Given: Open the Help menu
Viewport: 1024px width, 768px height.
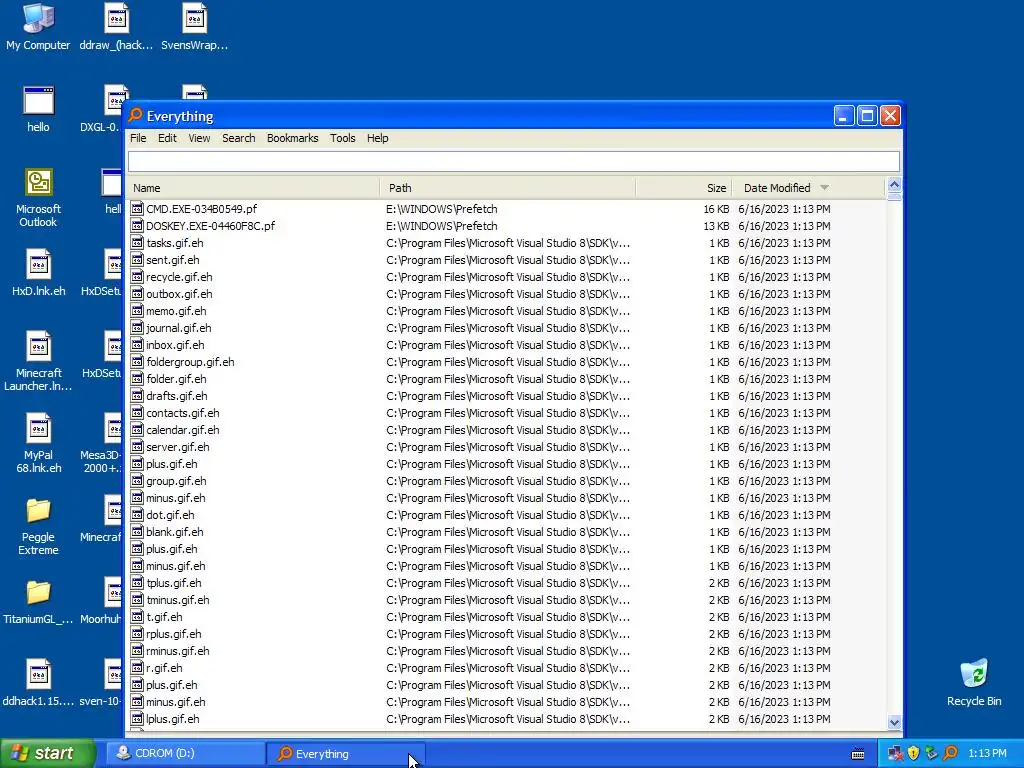Looking at the screenshot, I should click(377, 138).
